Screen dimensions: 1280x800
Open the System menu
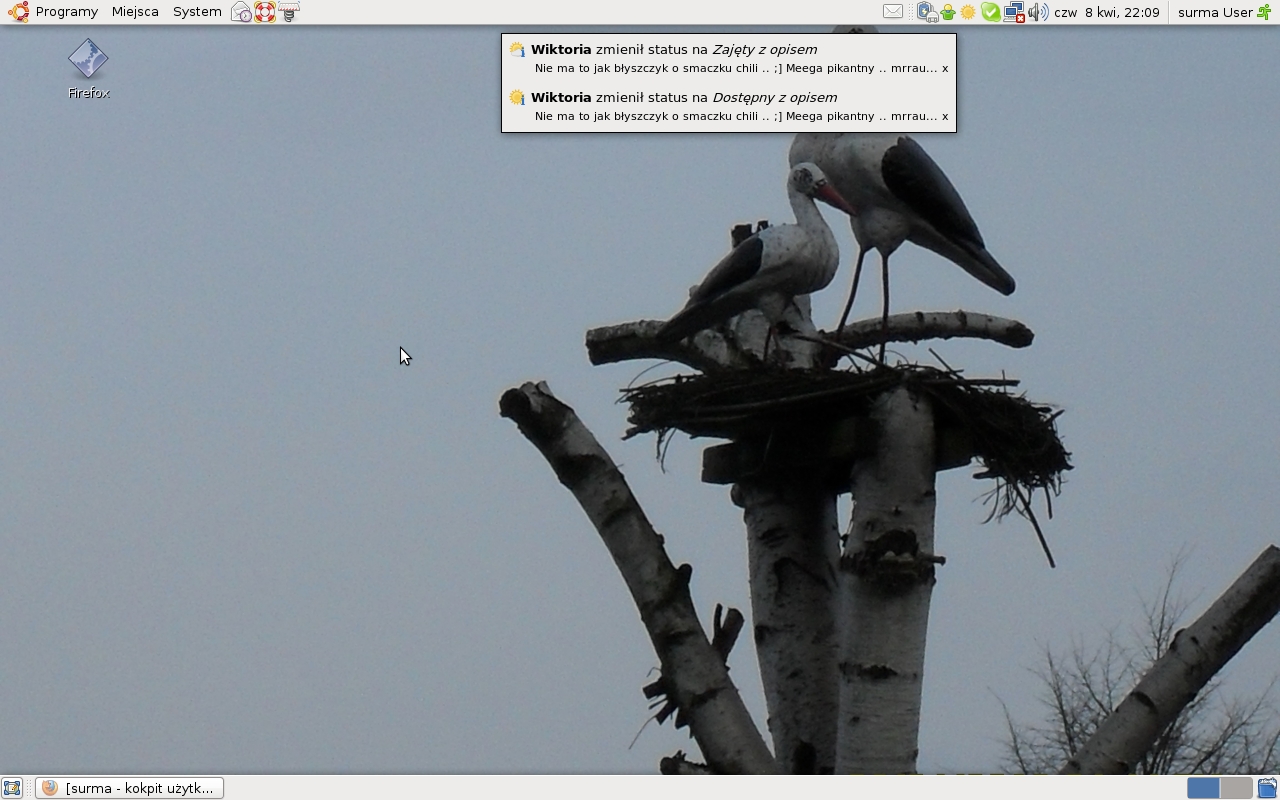197,12
